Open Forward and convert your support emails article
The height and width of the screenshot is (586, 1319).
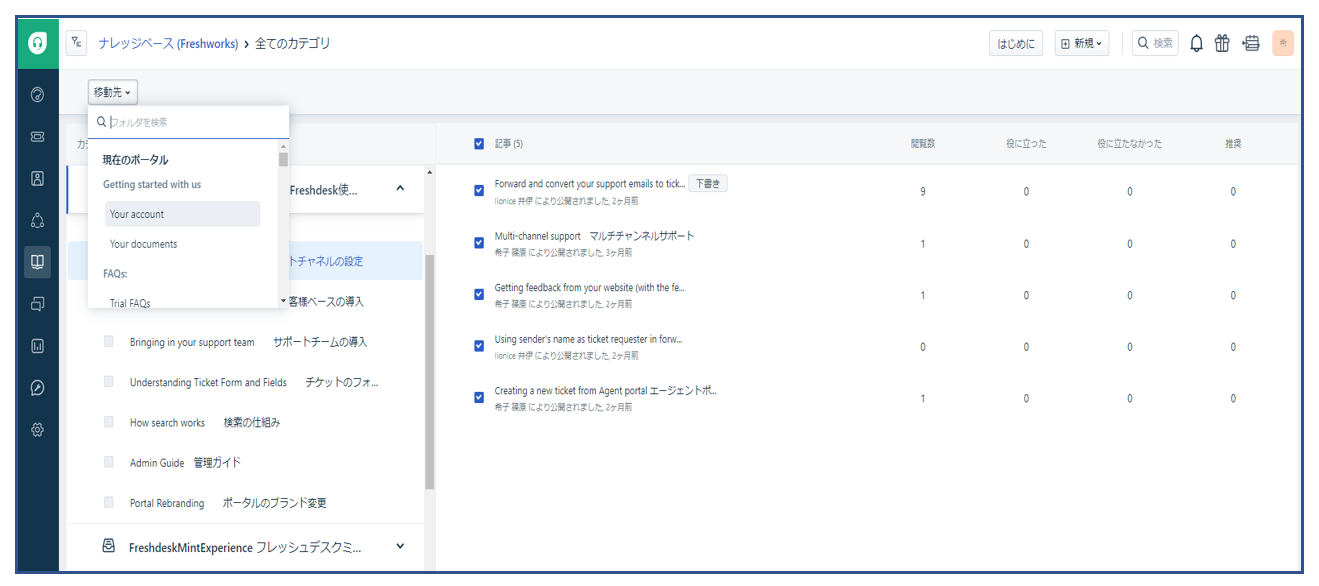(x=590, y=184)
